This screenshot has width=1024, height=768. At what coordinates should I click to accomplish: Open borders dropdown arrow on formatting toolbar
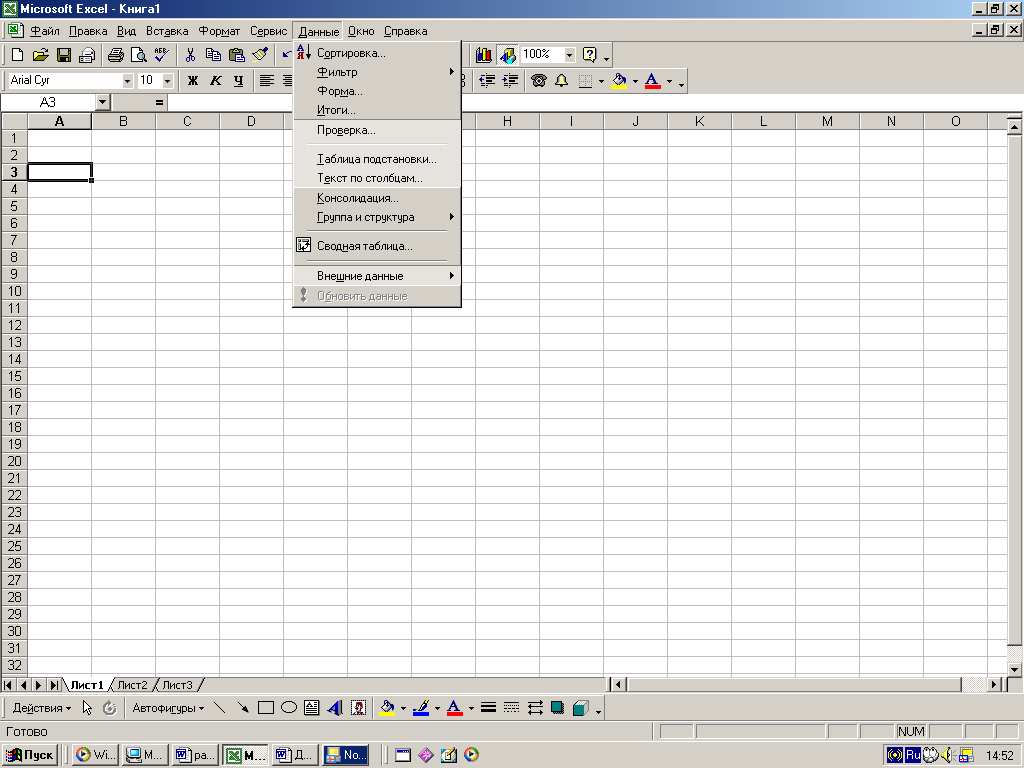pyautogui.click(x=601, y=81)
